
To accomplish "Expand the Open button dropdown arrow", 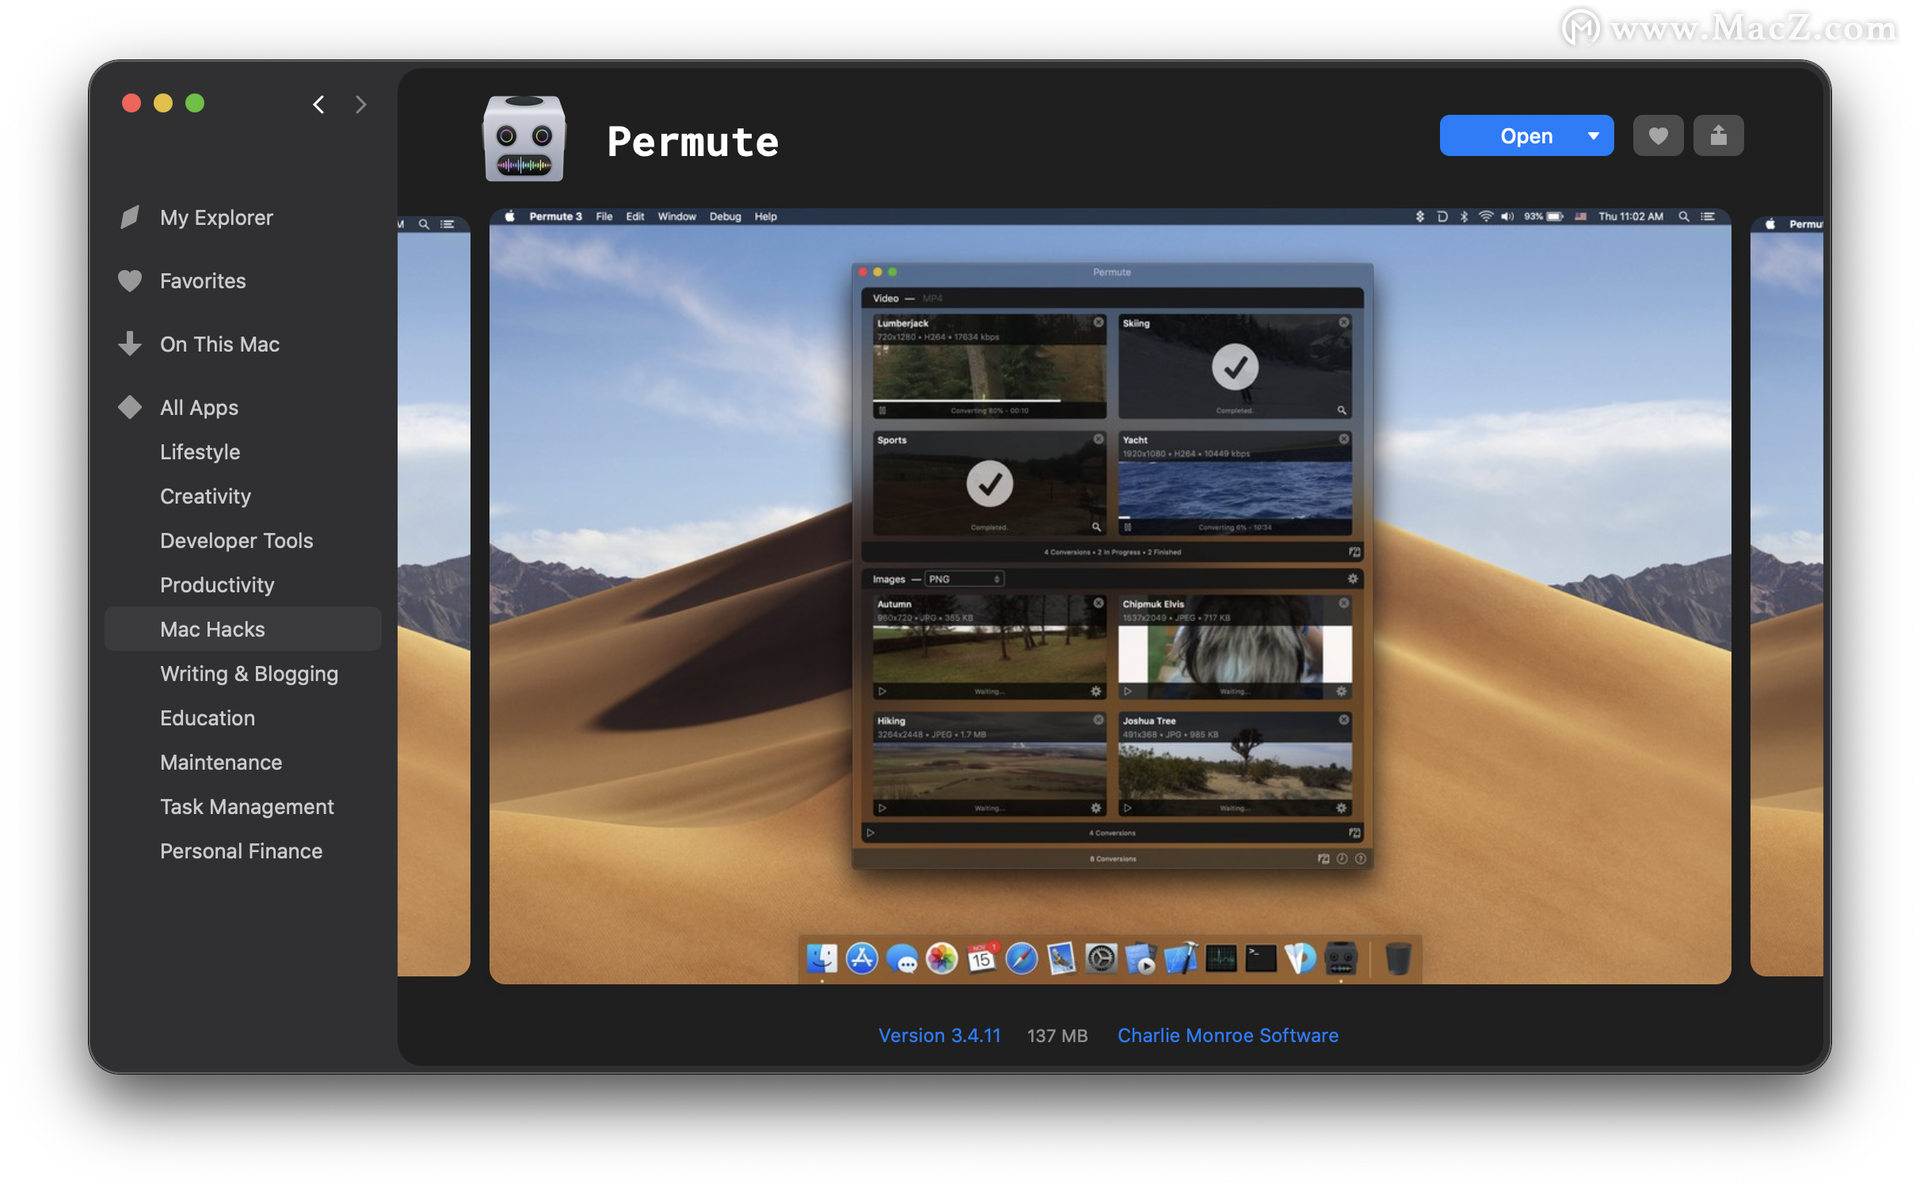I will [x=1593, y=136].
